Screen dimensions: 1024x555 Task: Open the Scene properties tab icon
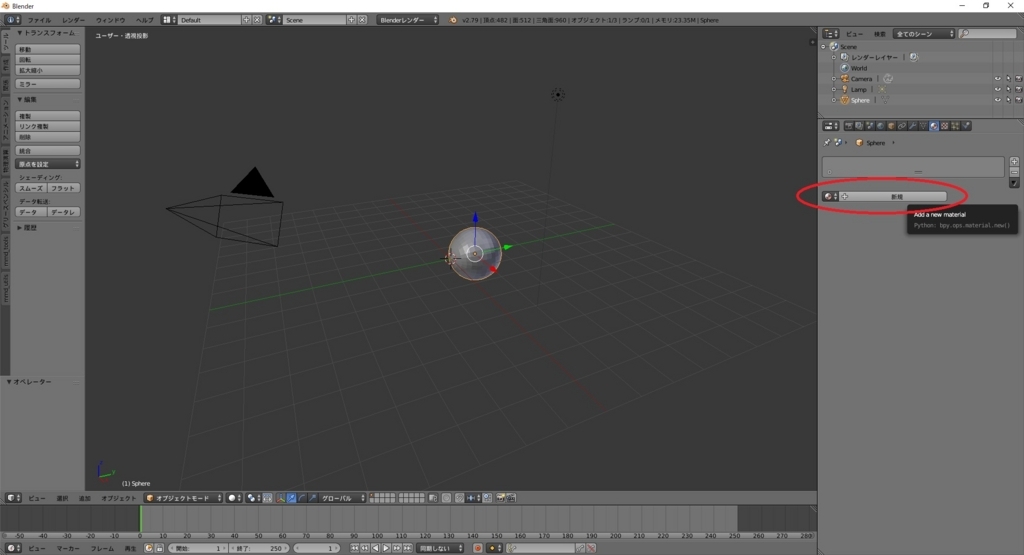pyautogui.click(x=870, y=126)
